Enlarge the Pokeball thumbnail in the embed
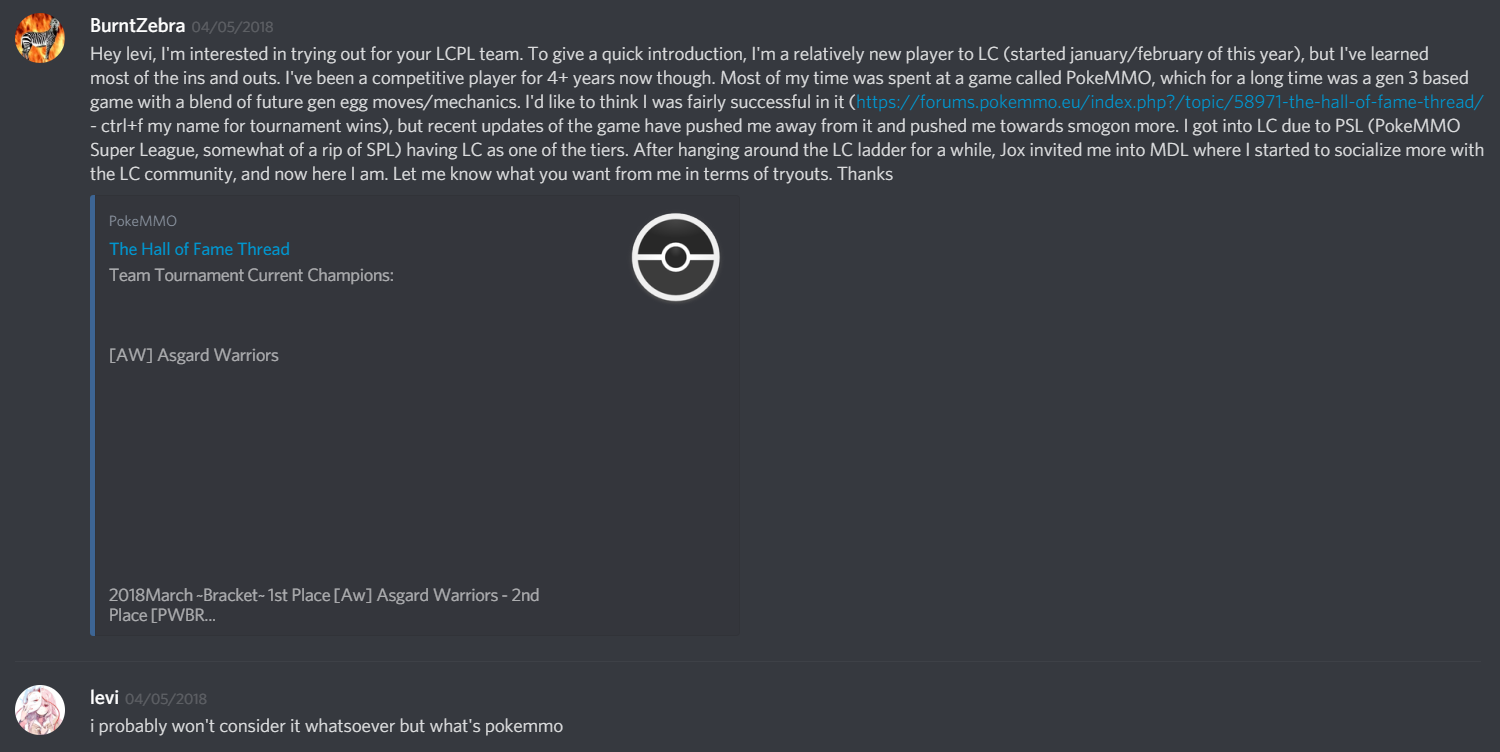This screenshot has height=752, width=1500. 676,258
